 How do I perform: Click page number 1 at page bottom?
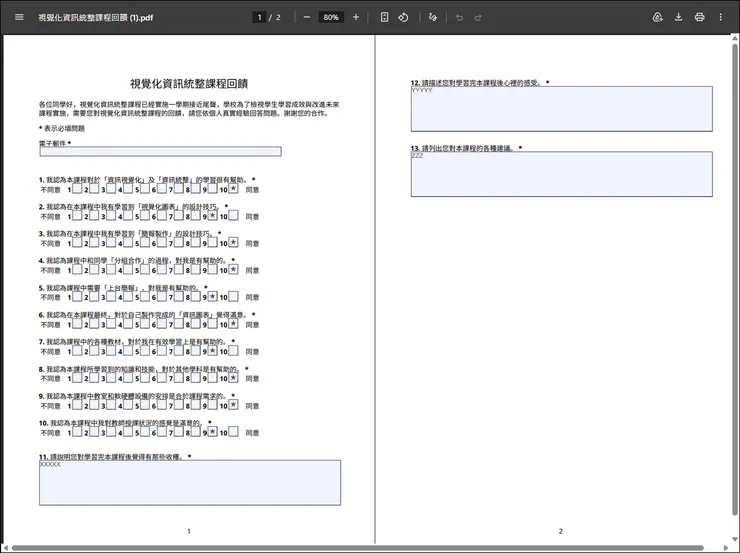pos(189,531)
